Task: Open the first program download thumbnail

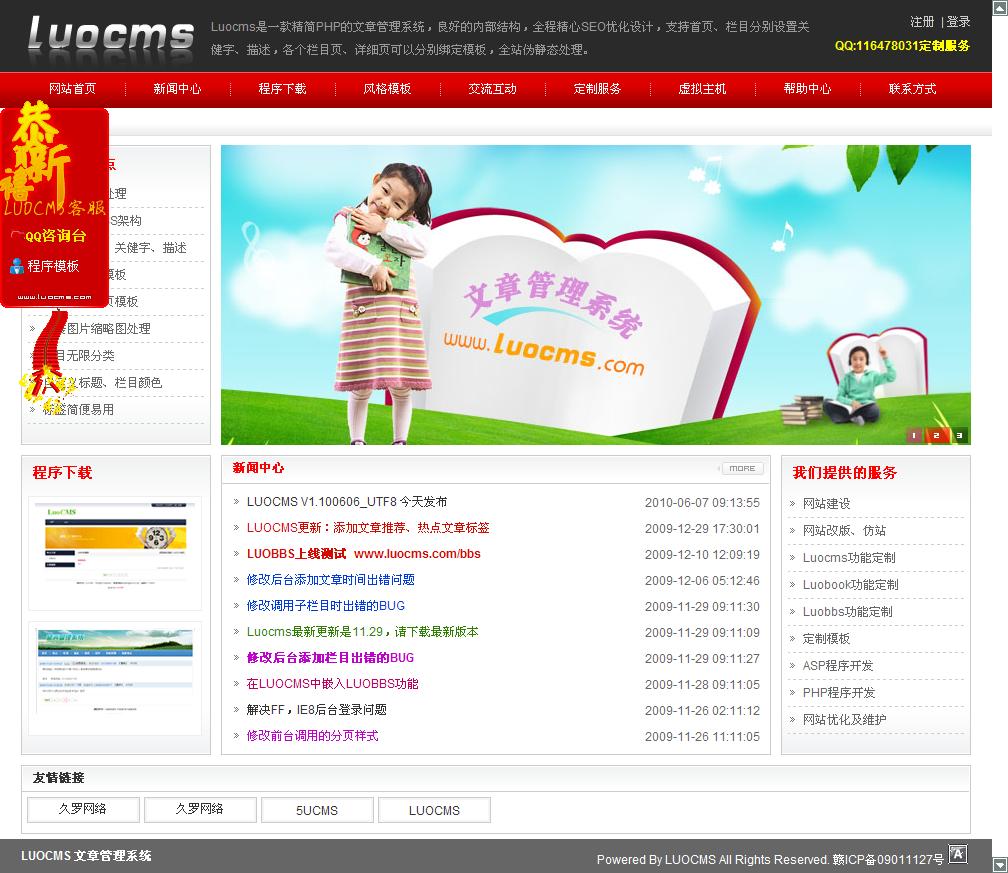Action: tap(115, 552)
